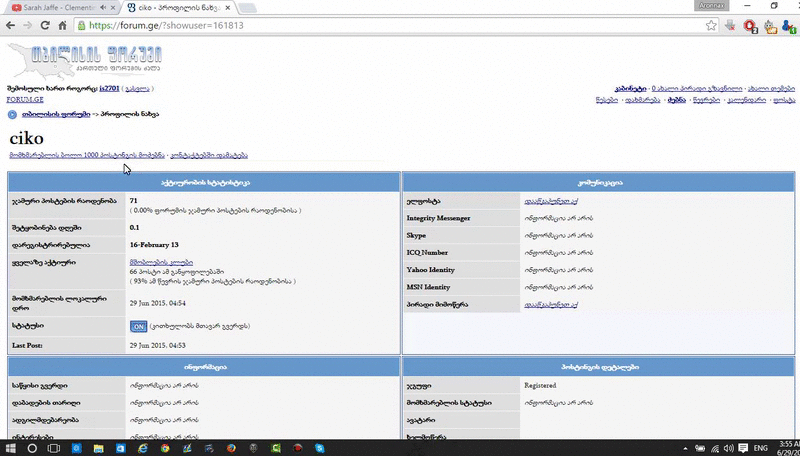
Task: Open Skype from the taskbar
Action: pyautogui.click(x=319, y=448)
